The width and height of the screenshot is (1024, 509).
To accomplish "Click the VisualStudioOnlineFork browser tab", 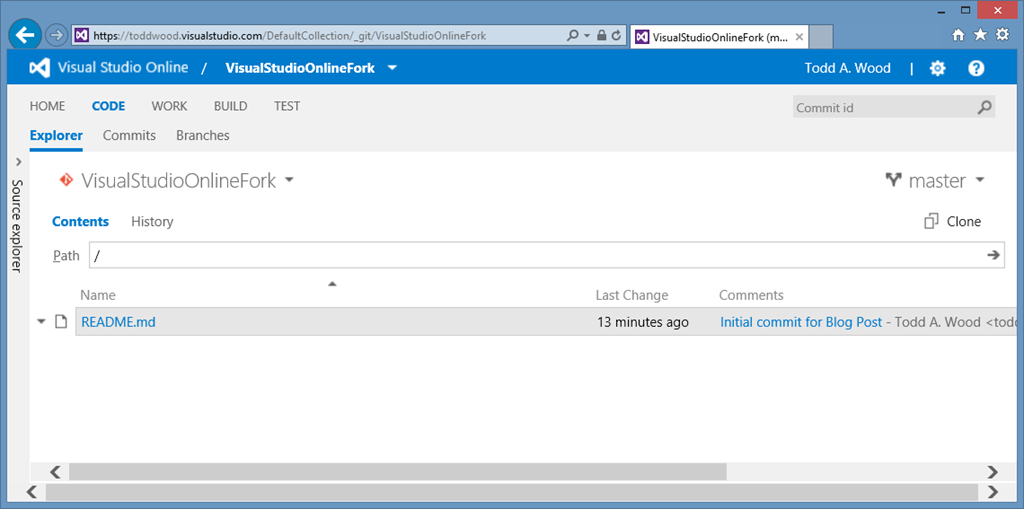I will (719, 37).
